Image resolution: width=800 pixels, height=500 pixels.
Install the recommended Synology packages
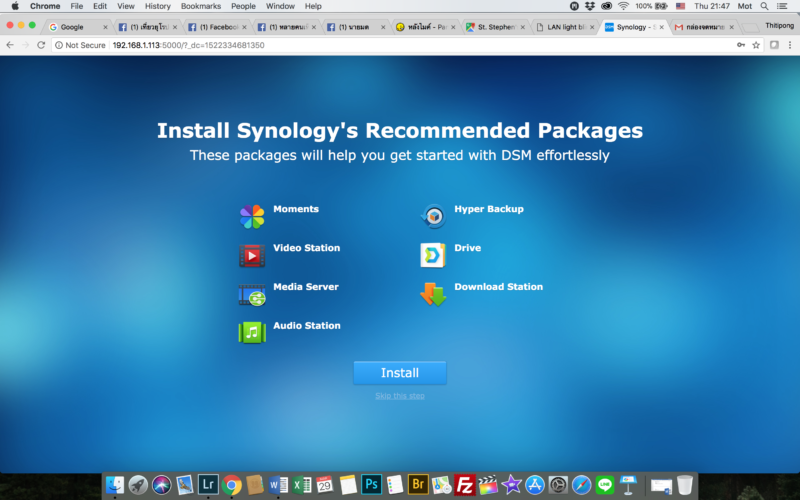coord(400,372)
